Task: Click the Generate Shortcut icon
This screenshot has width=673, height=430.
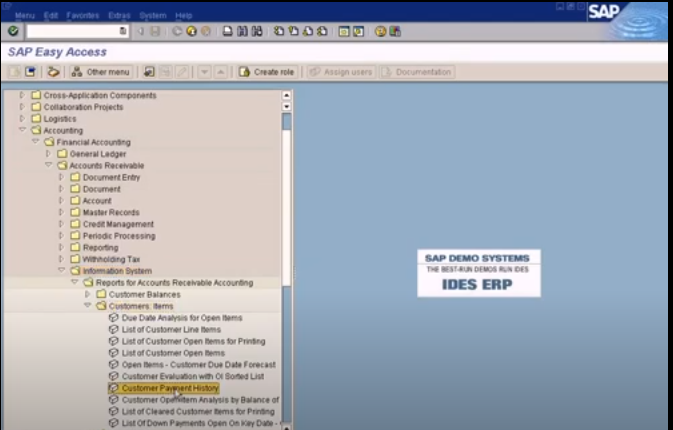Action: 358,31
